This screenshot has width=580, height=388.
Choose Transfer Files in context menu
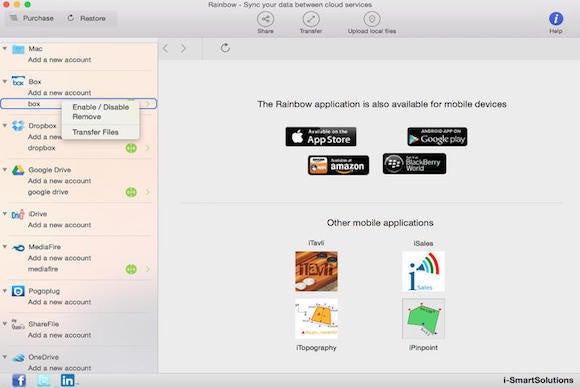click(x=95, y=132)
